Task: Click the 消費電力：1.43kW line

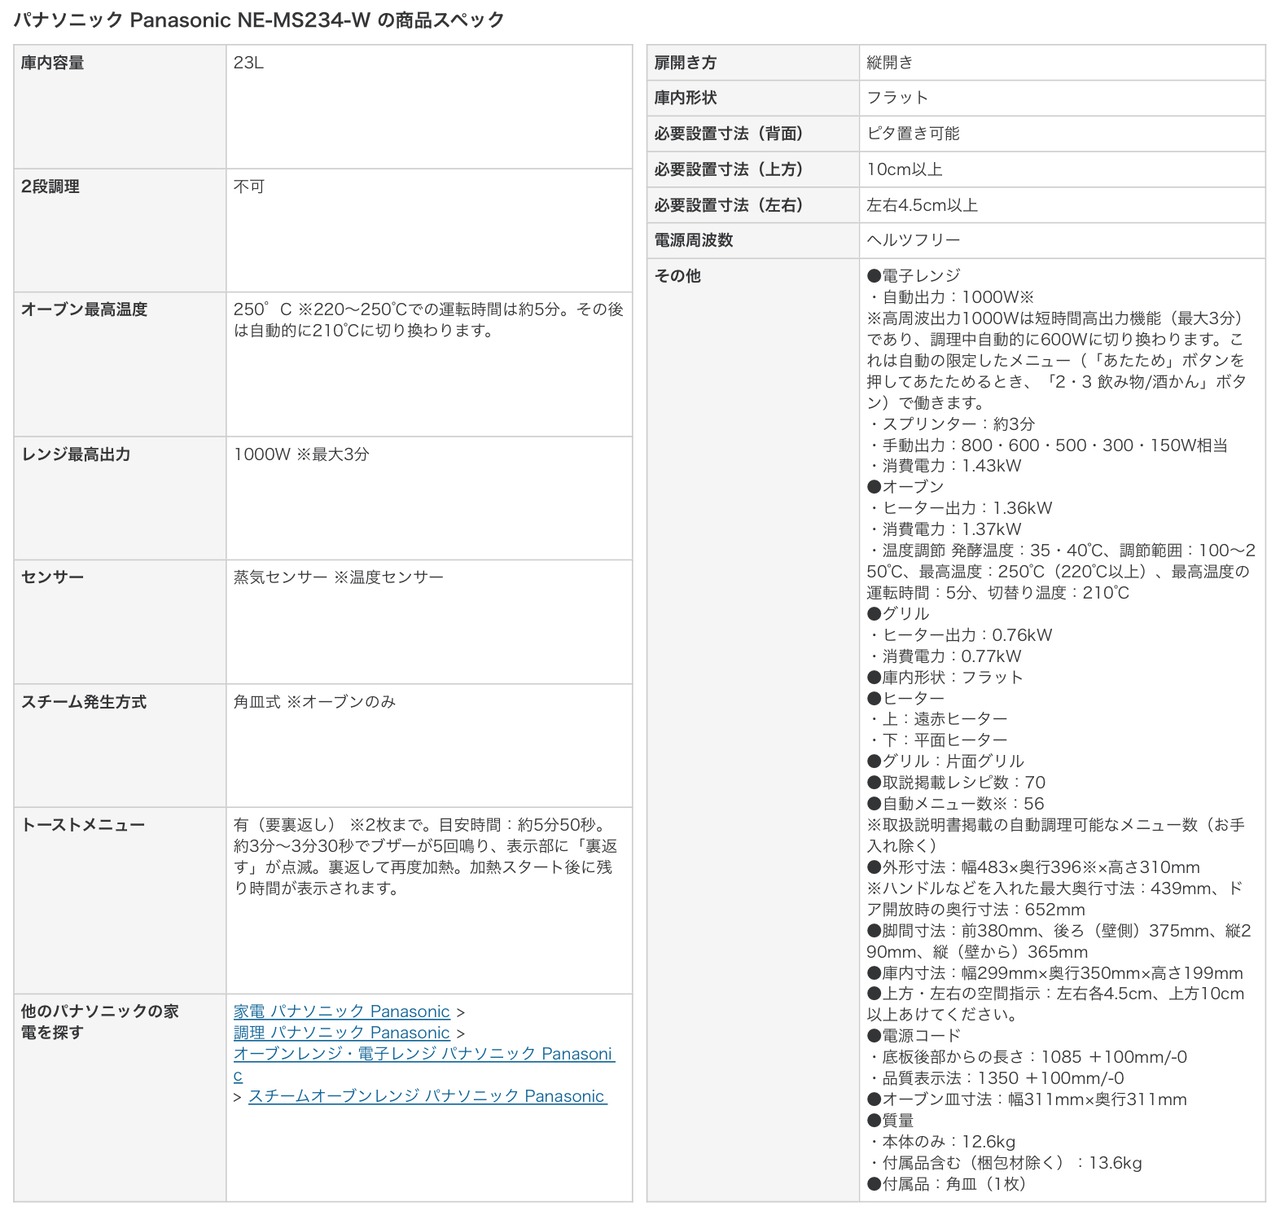Action: [944, 466]
